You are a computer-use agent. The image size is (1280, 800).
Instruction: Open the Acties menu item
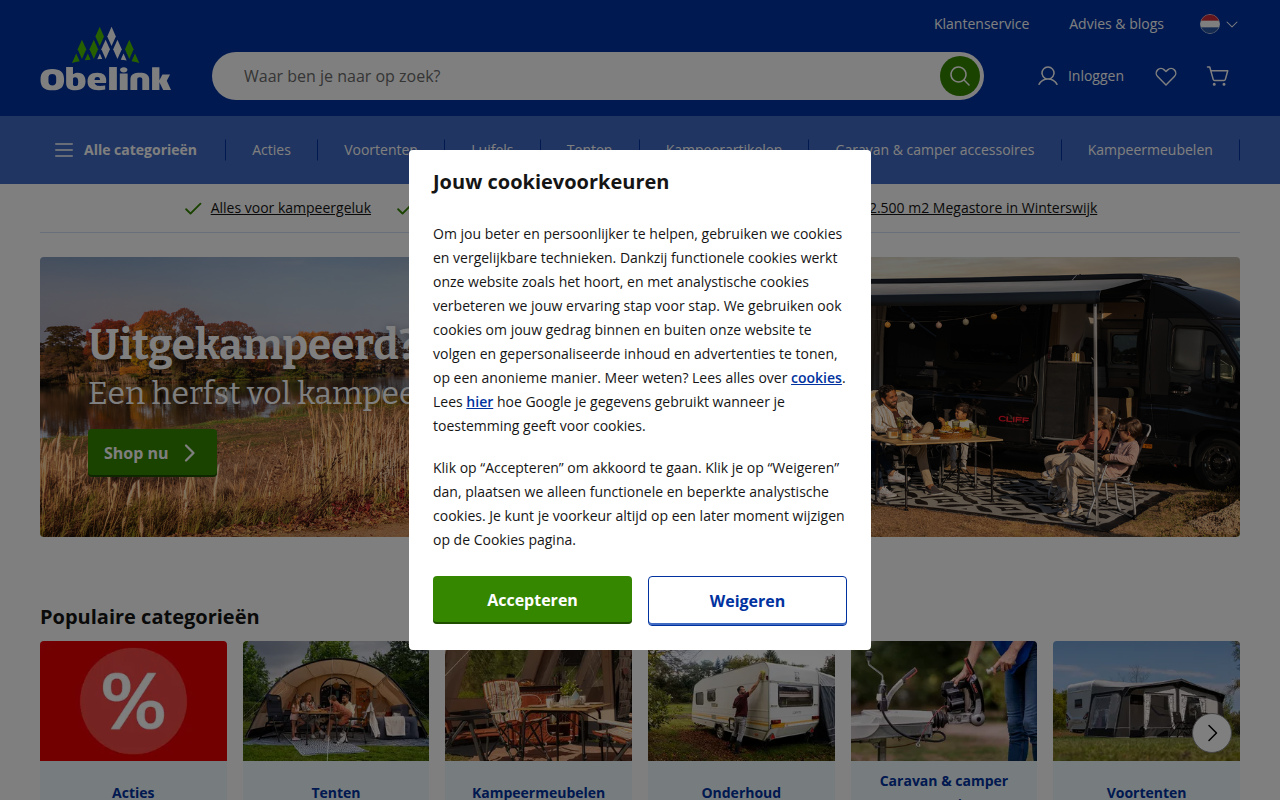tap(271, 150)
